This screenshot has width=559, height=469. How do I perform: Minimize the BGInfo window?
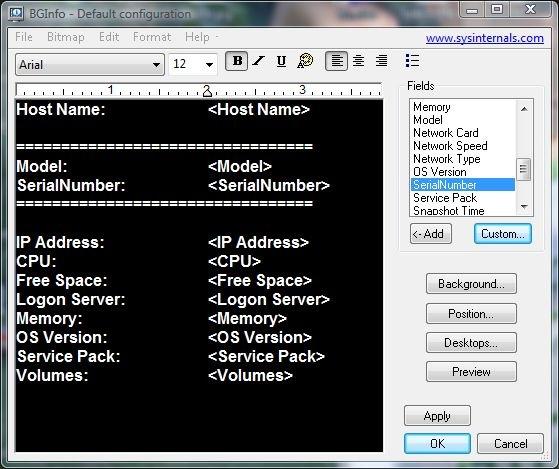pyautogui.click(x=472, y=10)
